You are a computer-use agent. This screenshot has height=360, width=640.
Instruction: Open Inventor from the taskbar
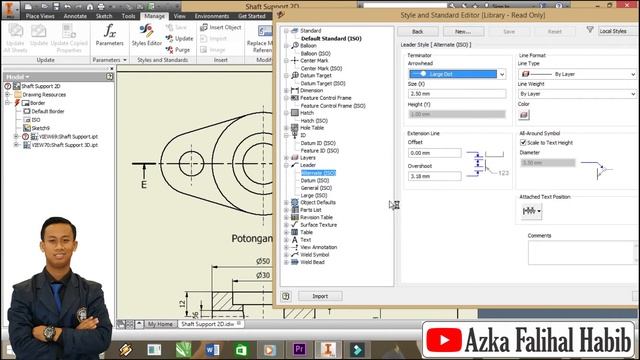[x=328, y=349]
